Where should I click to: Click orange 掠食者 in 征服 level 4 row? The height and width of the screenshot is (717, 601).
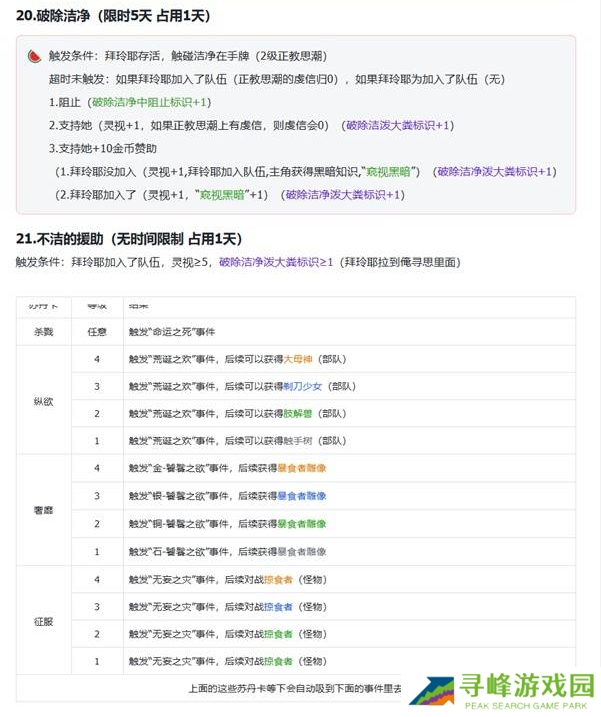(x=278, y=580)
